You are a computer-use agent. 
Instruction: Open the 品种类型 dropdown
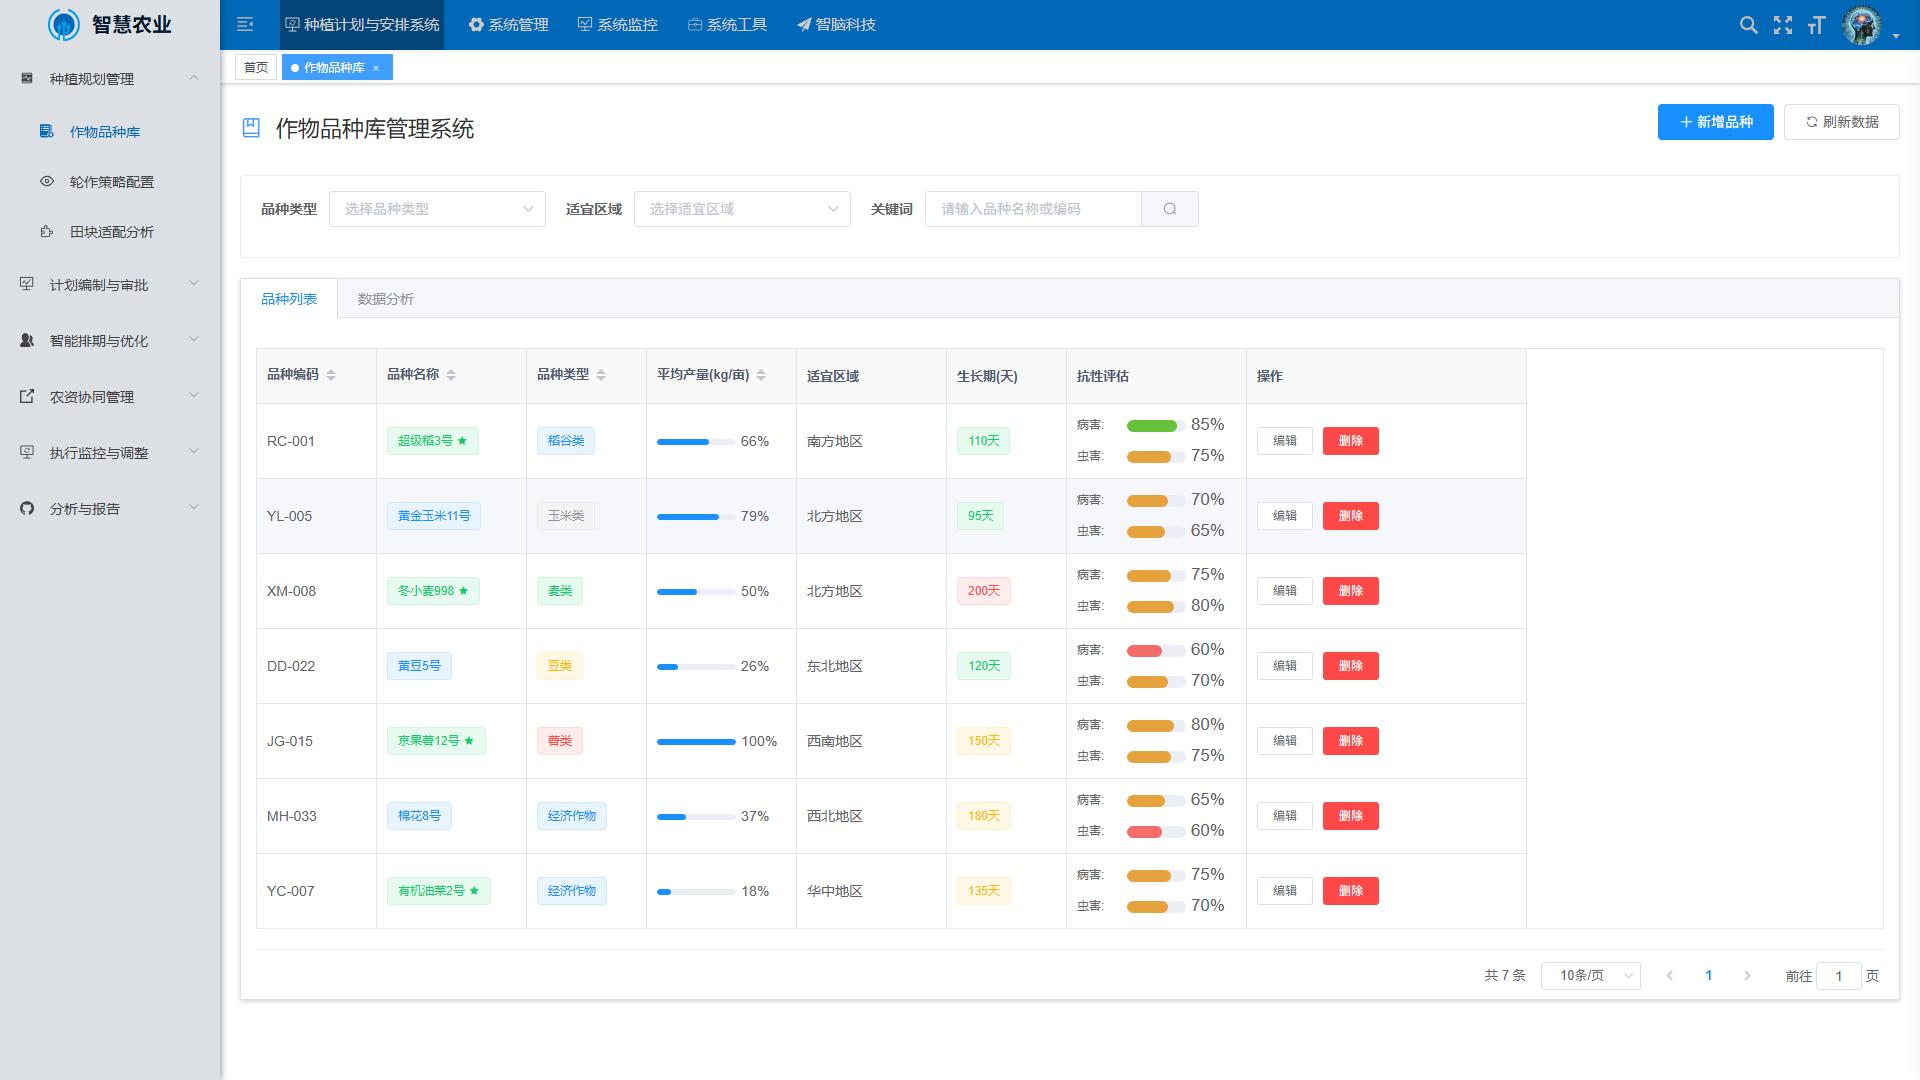(x=437, y=209)
